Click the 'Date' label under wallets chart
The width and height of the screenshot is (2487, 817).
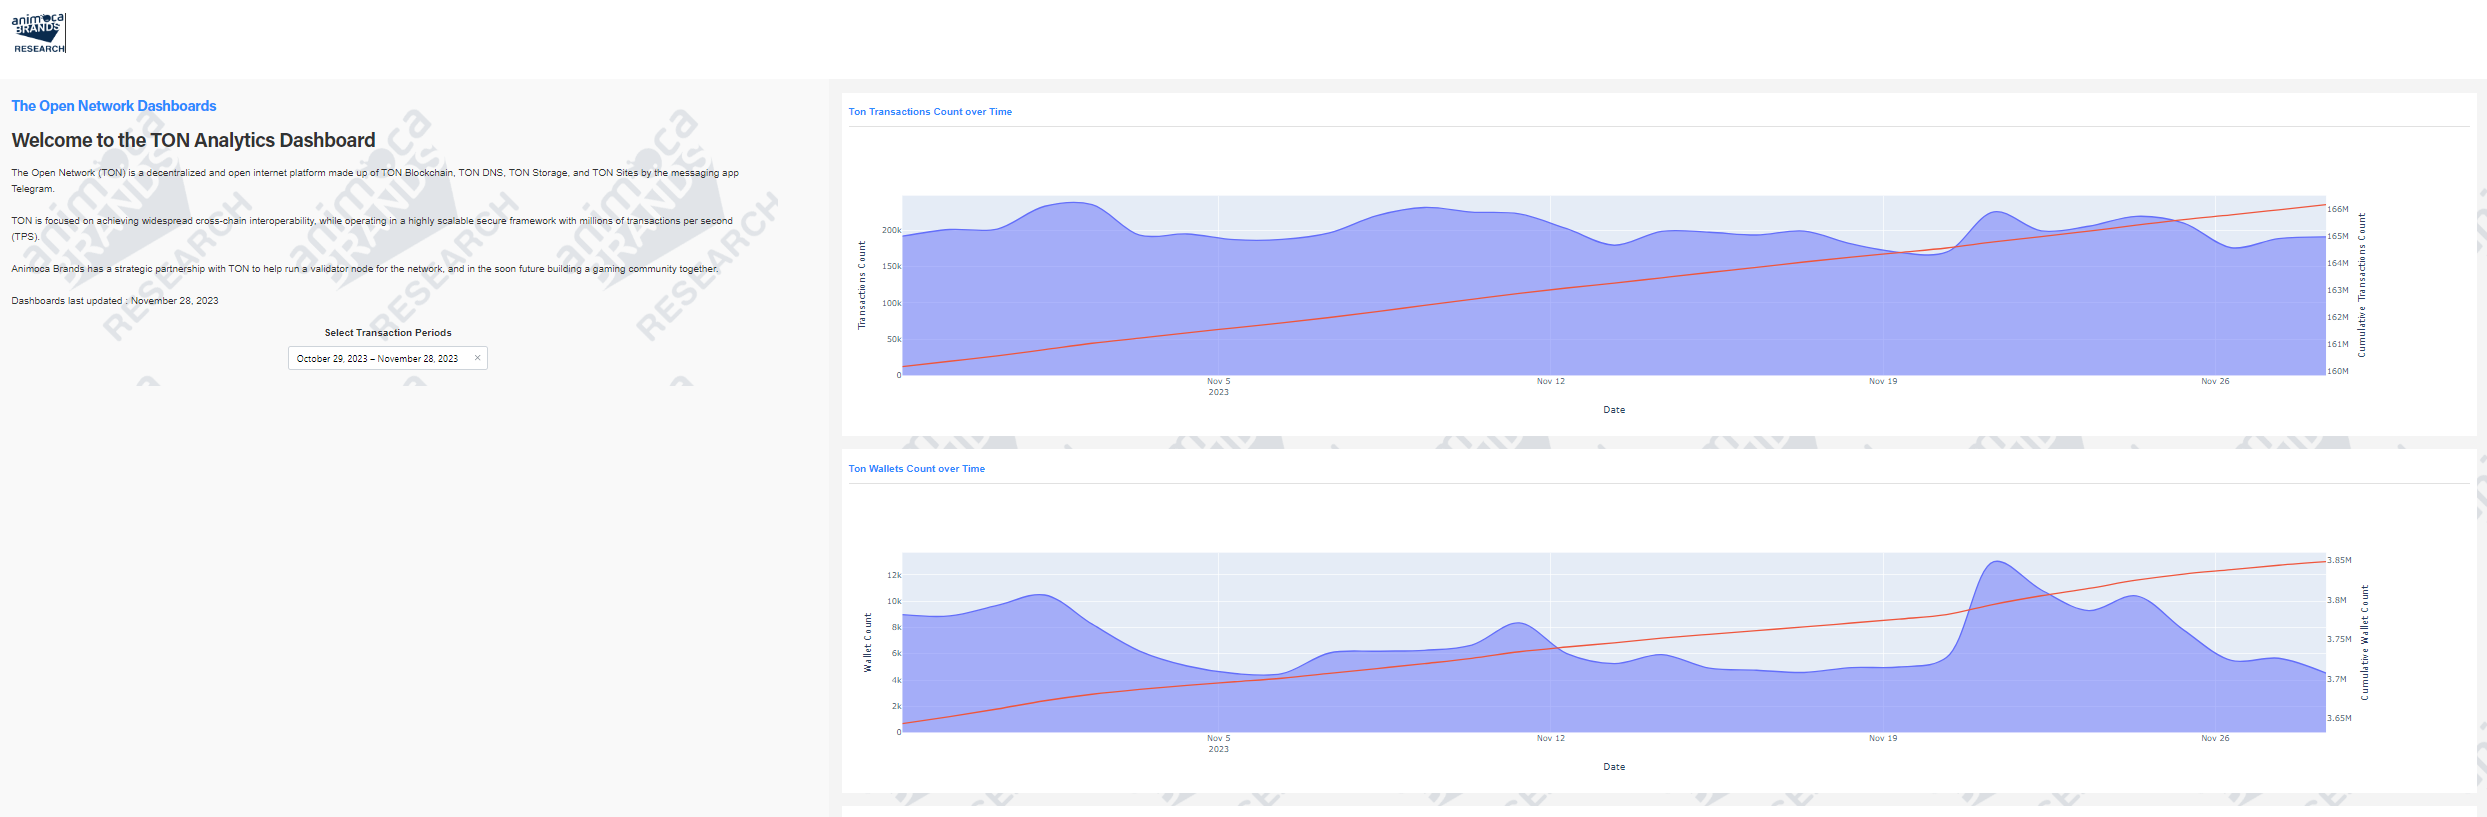click(1614, 767)
